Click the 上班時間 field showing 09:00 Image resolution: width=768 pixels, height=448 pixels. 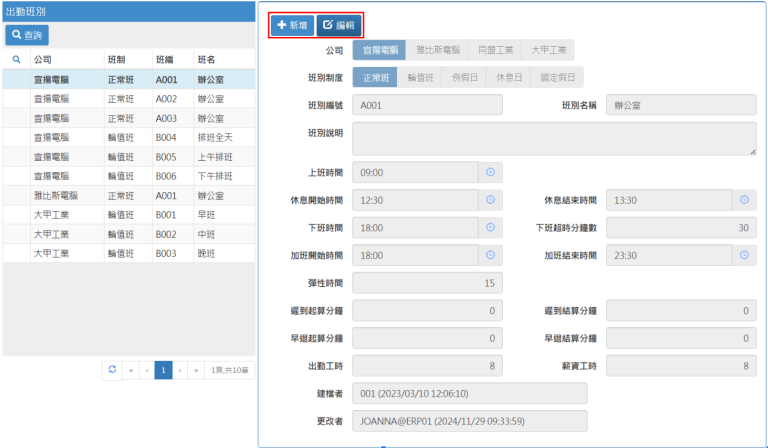coord(415,172)
